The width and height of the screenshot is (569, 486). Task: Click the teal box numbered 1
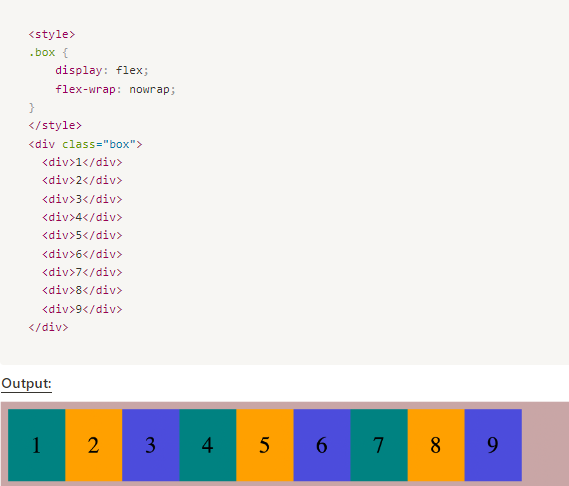click(37, 445)
